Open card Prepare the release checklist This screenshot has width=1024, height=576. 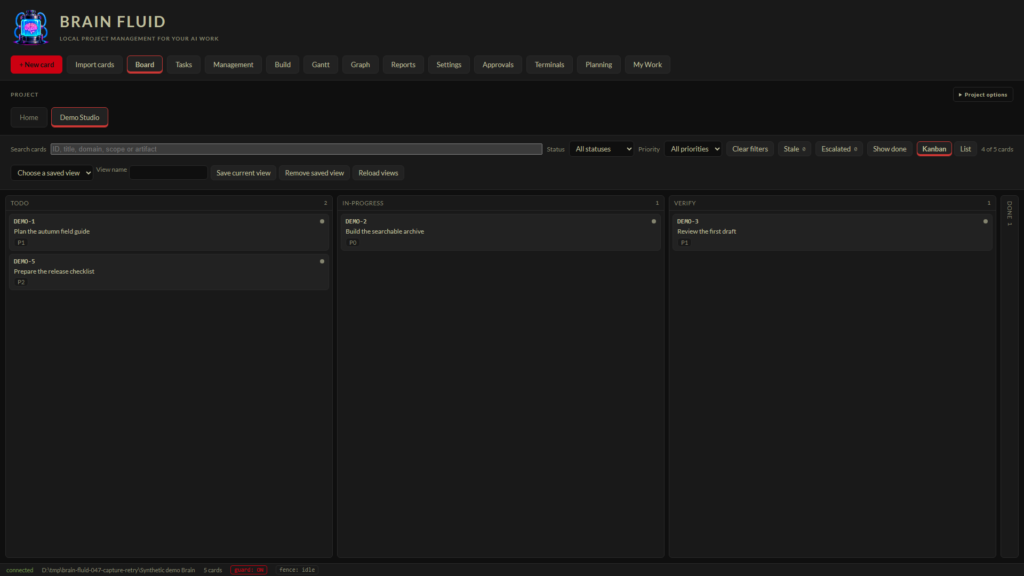click(168, 272)
